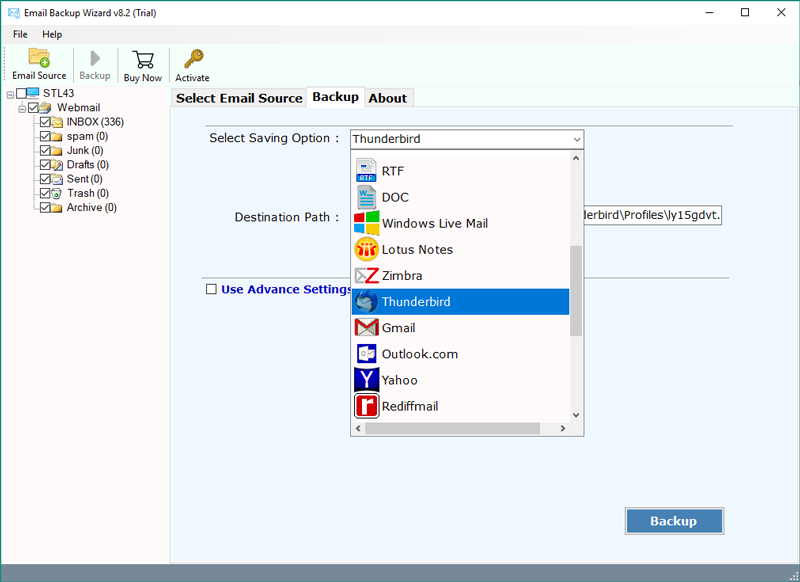Click the horizontal scroll left arrow
The width and height of the screenshot is (800, 582).
pyautogui.click(x=358, y=428)
